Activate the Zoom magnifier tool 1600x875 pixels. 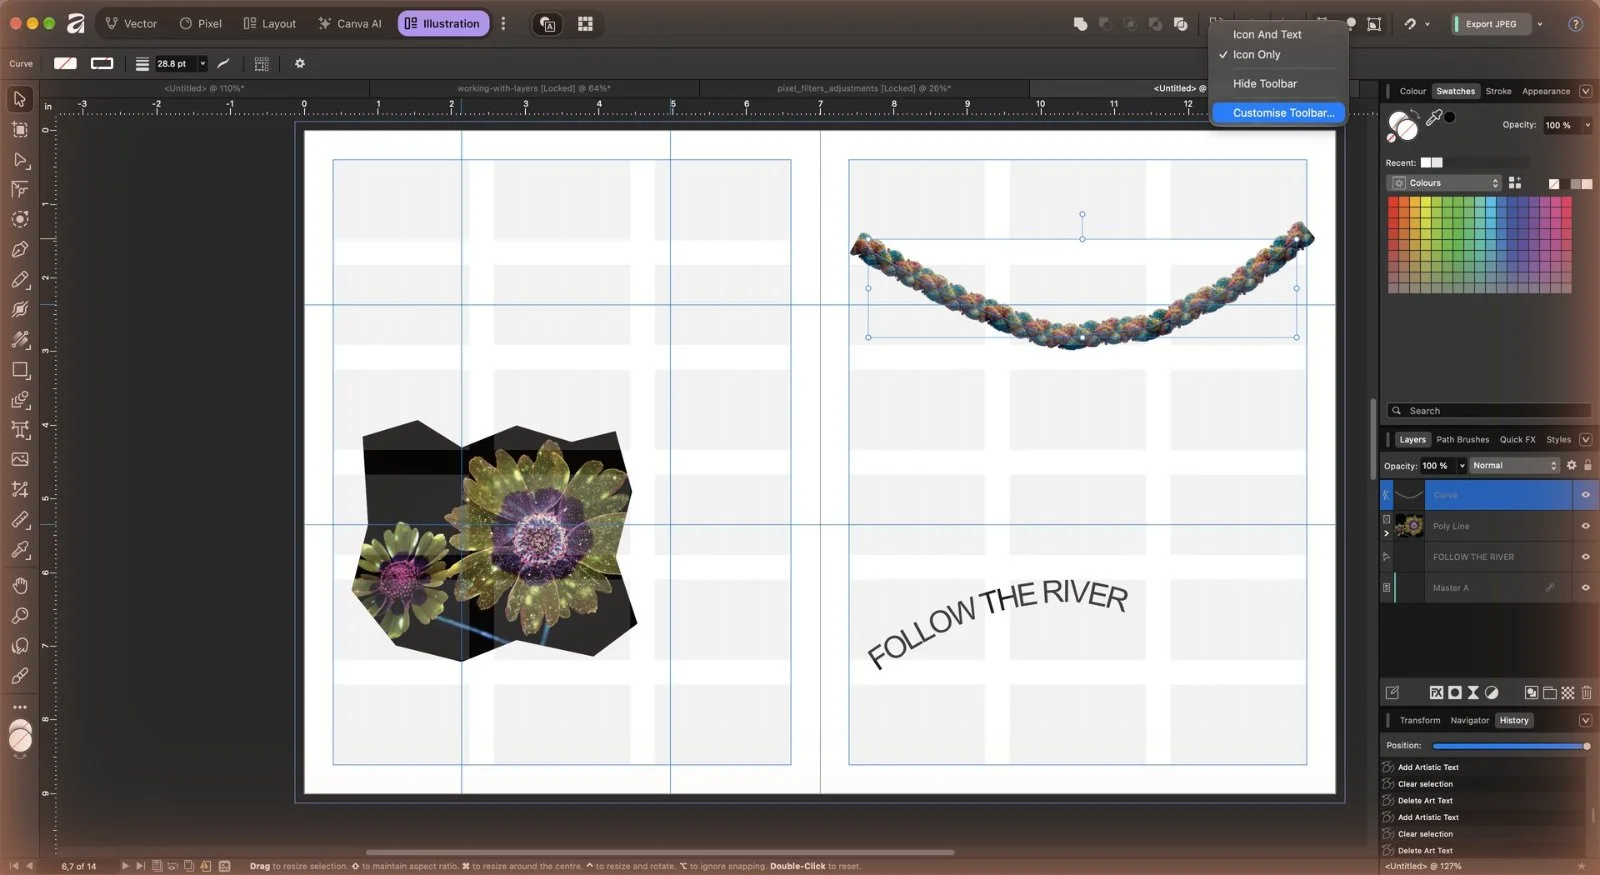pyautogui.click(x=20, y=615)
